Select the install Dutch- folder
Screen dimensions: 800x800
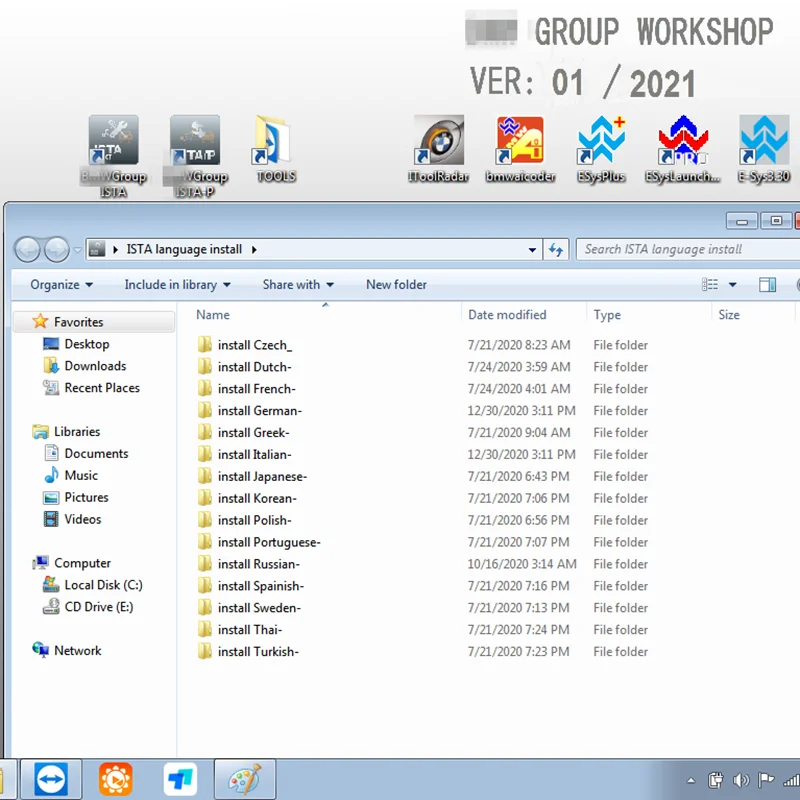(x=254, y=367)
